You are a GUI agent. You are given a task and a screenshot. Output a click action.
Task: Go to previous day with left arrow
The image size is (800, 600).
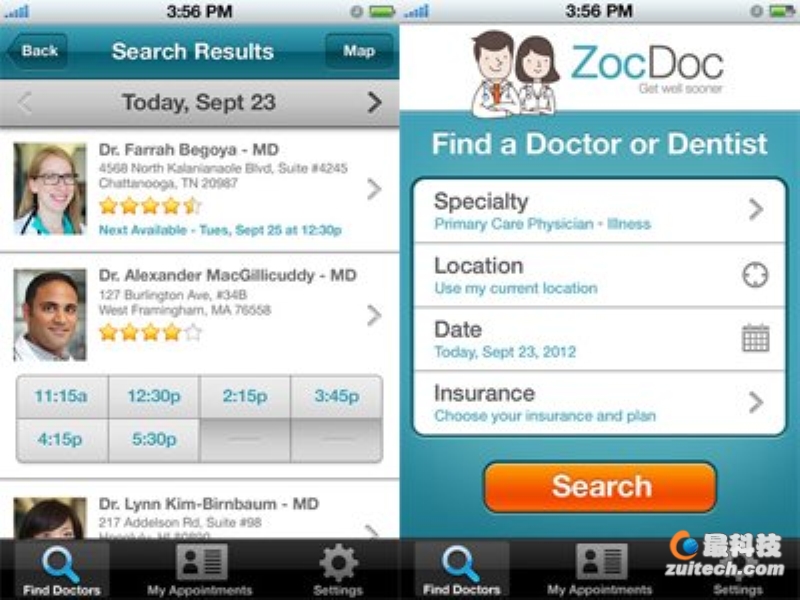coord(24,103)
